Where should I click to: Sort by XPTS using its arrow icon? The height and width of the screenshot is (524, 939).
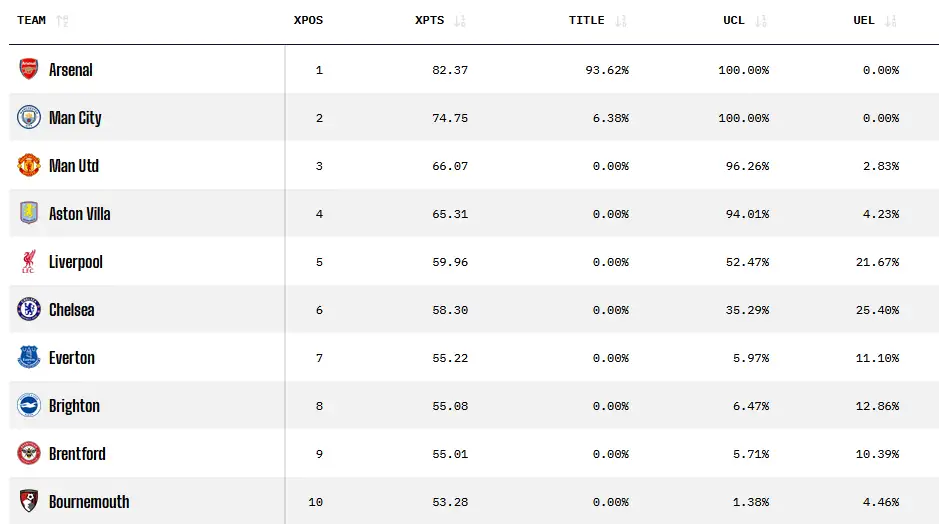[x=460, y=21]
